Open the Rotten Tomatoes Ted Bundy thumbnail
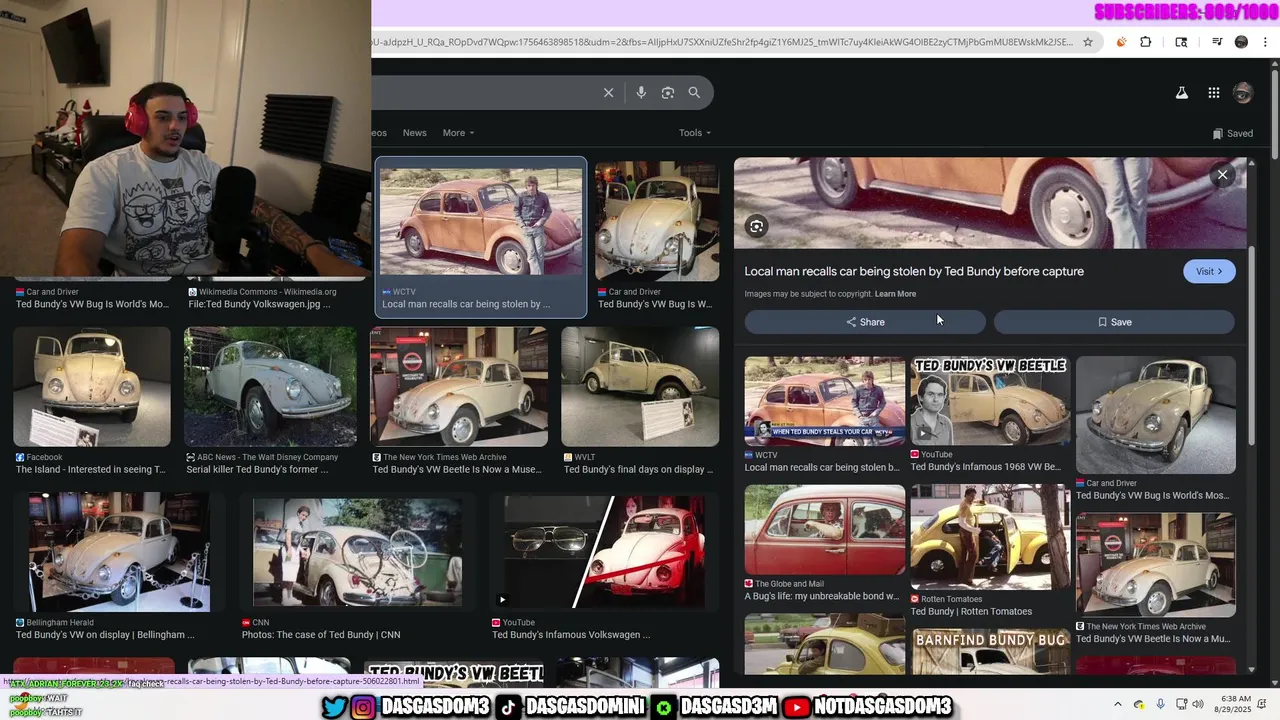1280x720 pixels. point(990,537)
